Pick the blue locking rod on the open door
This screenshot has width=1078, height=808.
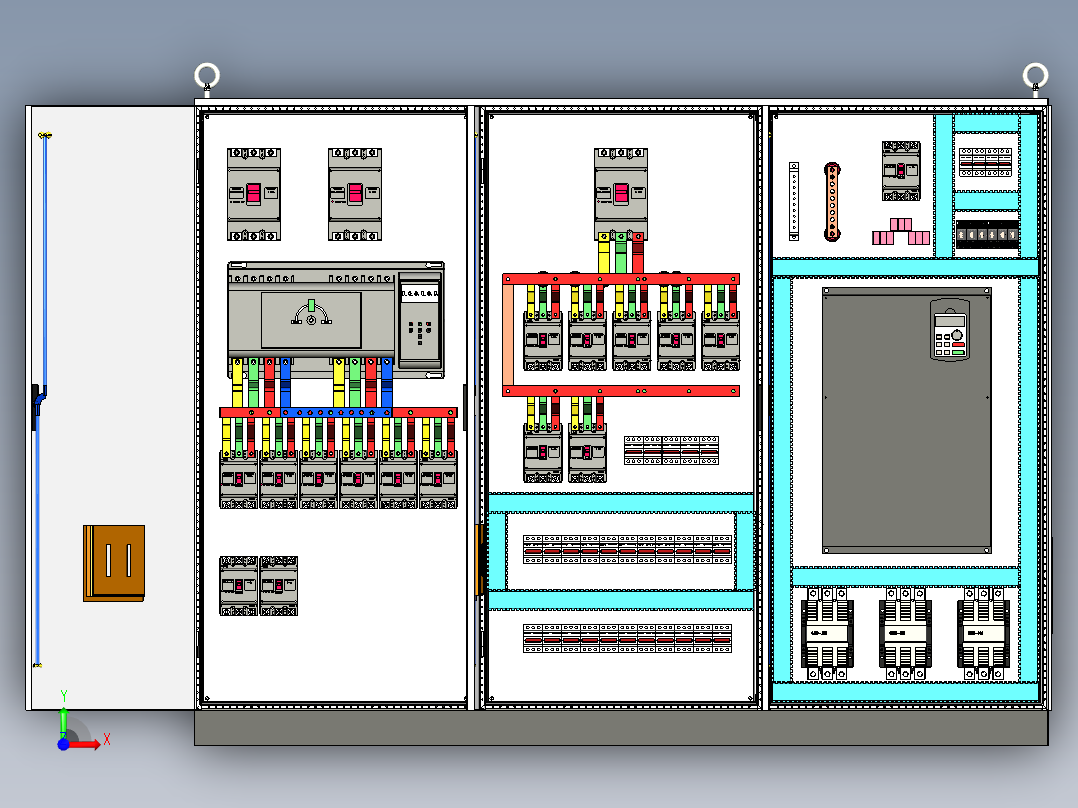tap(42, 399)
